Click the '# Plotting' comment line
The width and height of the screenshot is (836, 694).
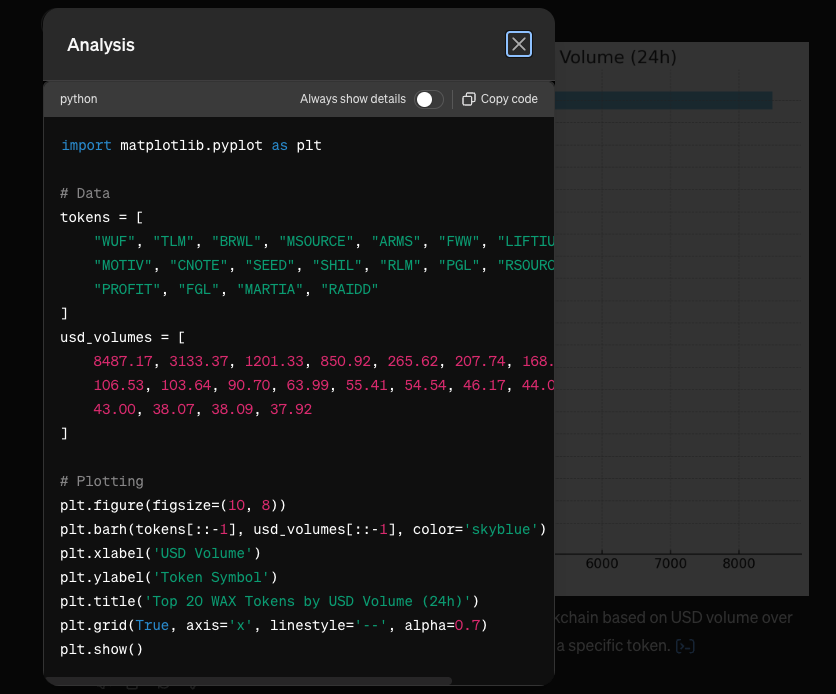(x=102, y=481)
